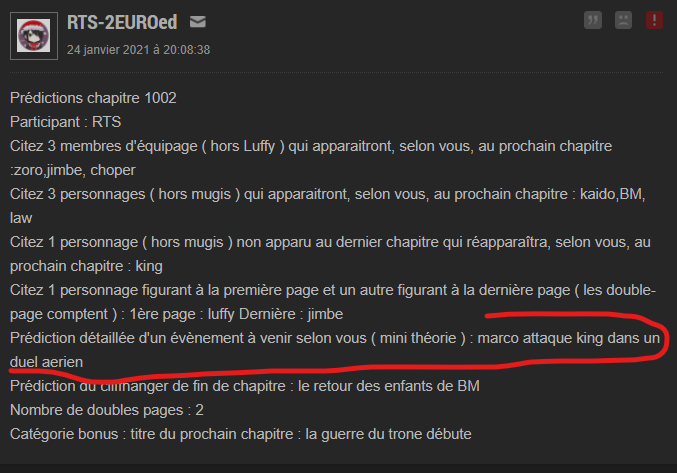Click the "Nombre de doubles pages : 2" line
Image resolution: width=677 pixels, height=473 pixels.
coord(107,410)
